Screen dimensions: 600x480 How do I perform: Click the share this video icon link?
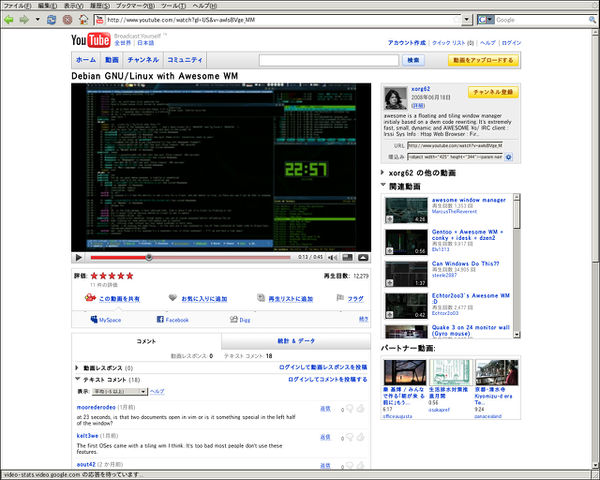90,297
